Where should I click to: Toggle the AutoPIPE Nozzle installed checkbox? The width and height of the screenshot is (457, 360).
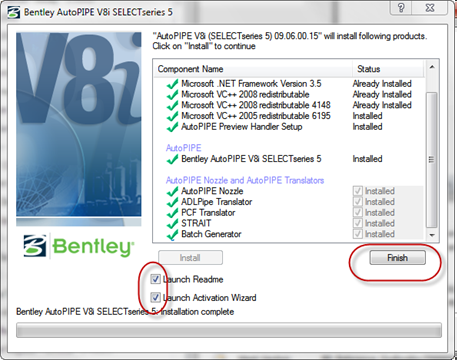(x=358, y=191)
